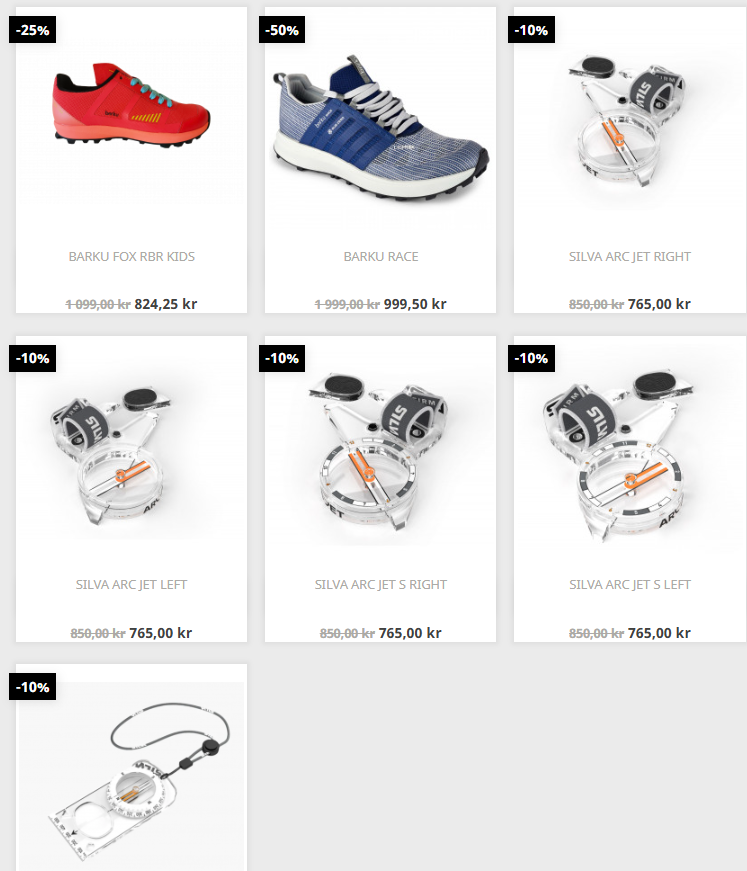This screenshot has height=871, width=747.
Task: Open the Silva Arc Jet Left compass image
Action: coord(111,455)
